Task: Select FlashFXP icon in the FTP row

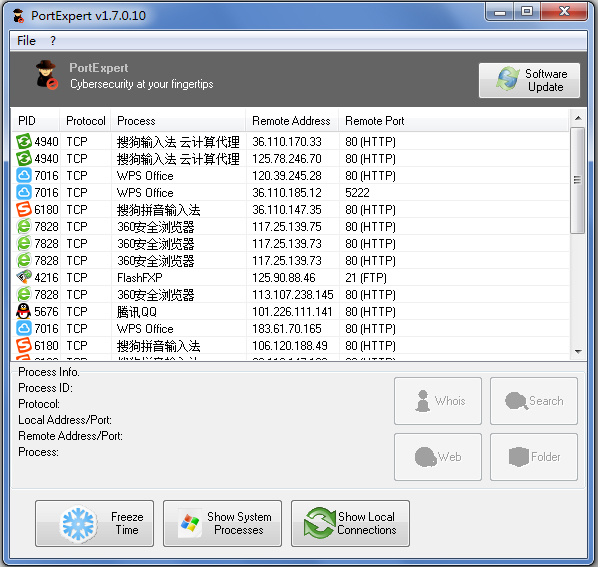Action: click(24, 277)
